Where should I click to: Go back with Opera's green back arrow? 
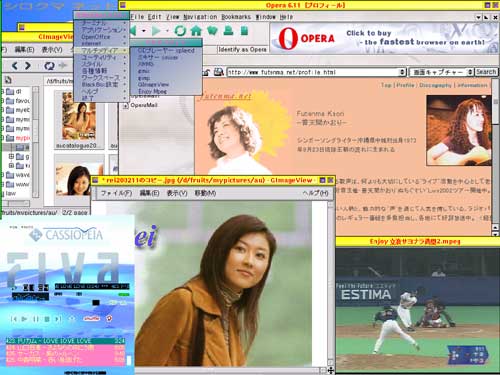tap(133, 31)
